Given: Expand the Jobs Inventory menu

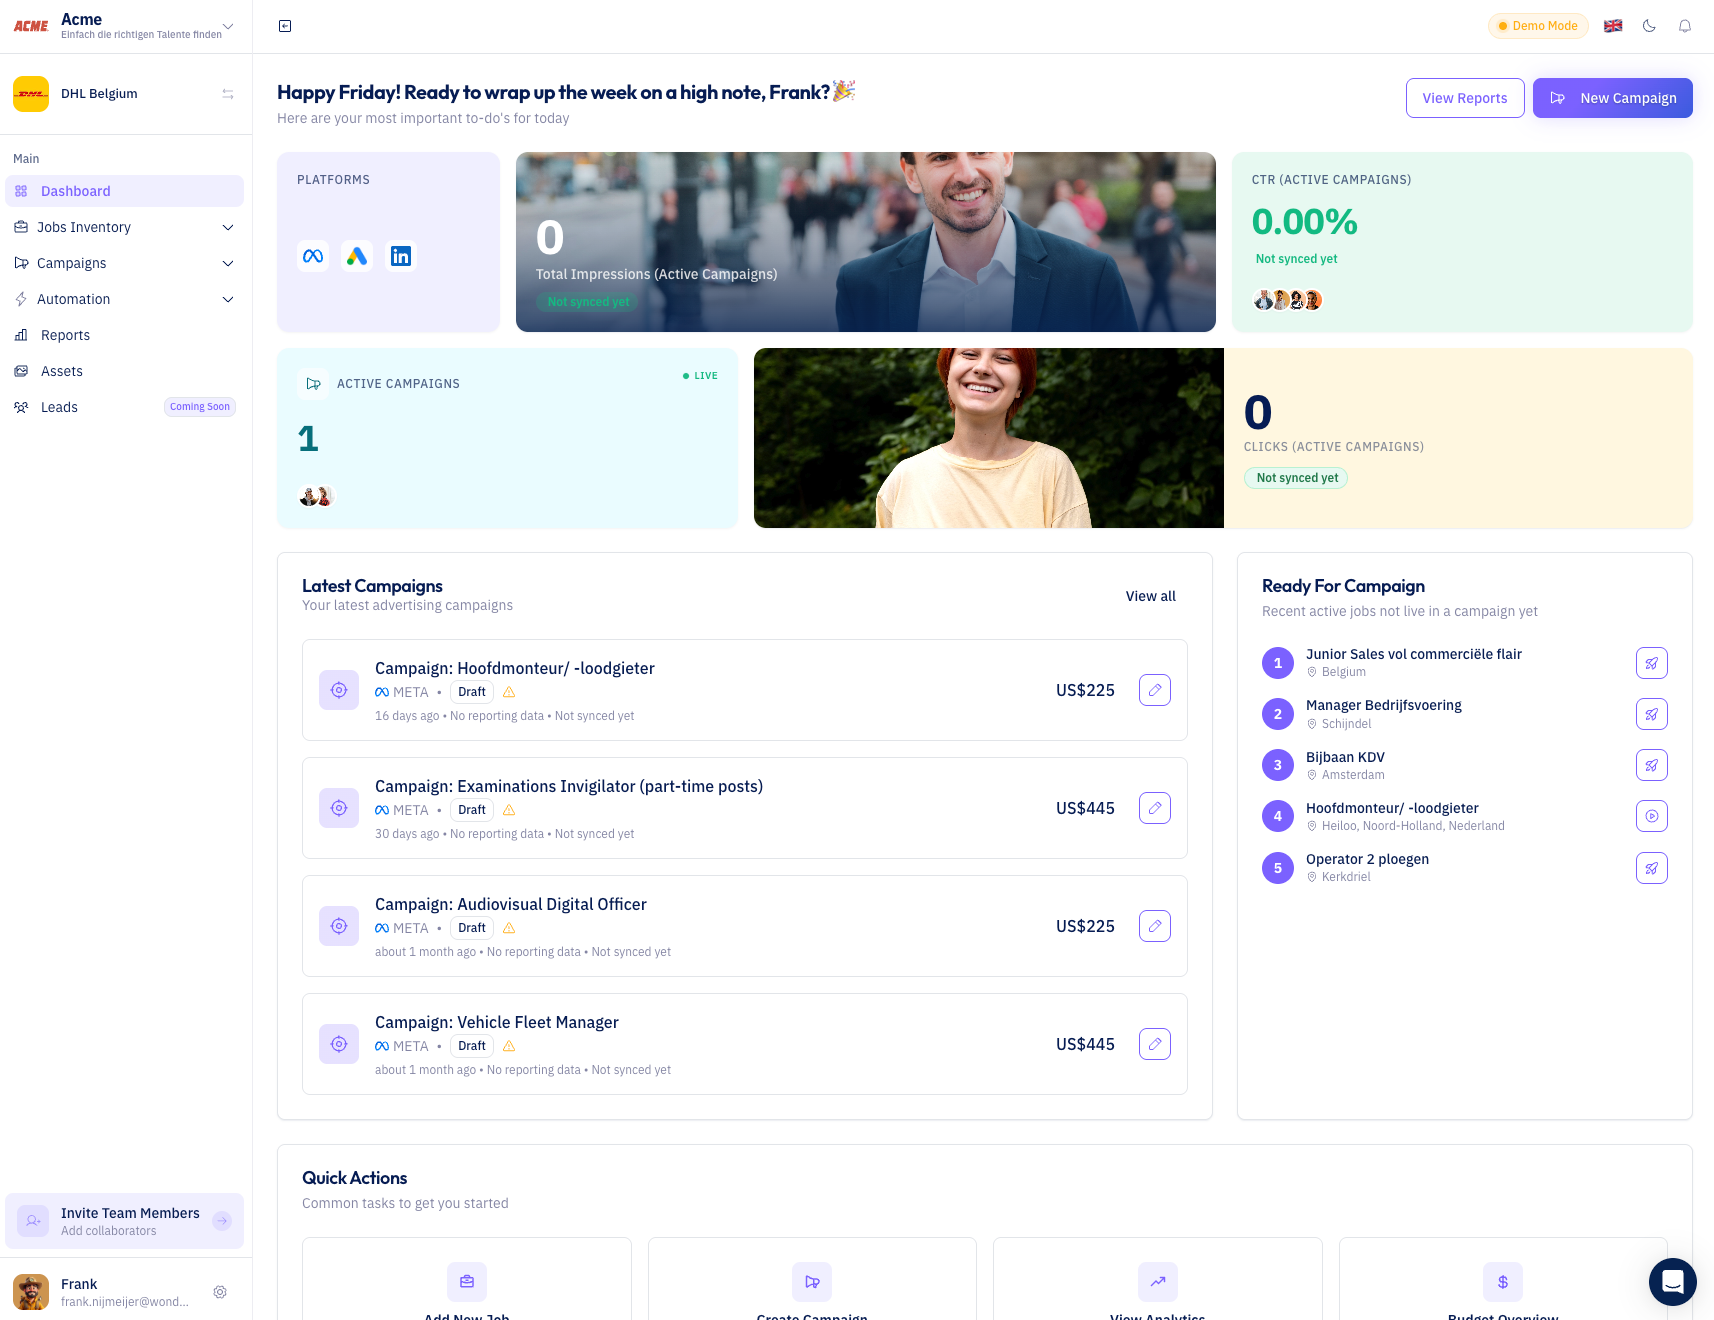Looking at the screenshot, I should pos(124,227).
